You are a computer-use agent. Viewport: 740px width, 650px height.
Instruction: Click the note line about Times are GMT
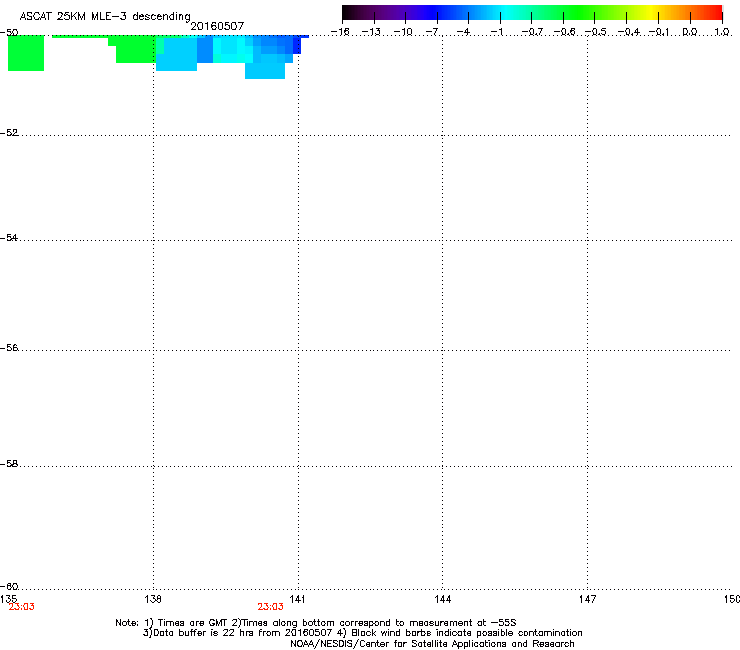click(x=316, y=623)
